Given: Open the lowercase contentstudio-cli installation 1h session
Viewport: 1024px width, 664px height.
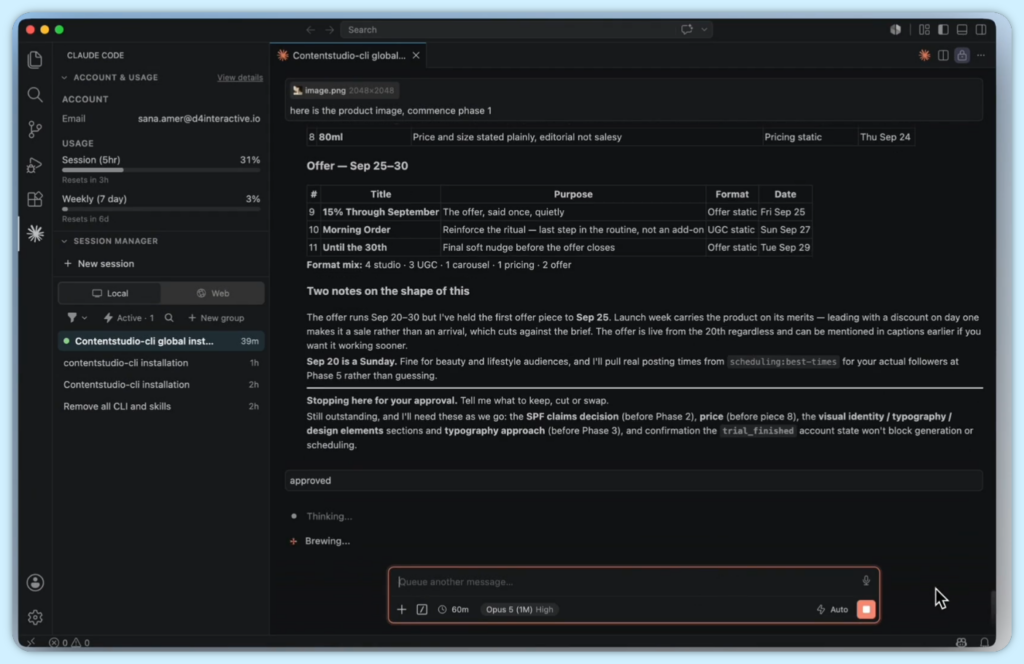Looking at the screenshot, I should click(x=161, y=363).
